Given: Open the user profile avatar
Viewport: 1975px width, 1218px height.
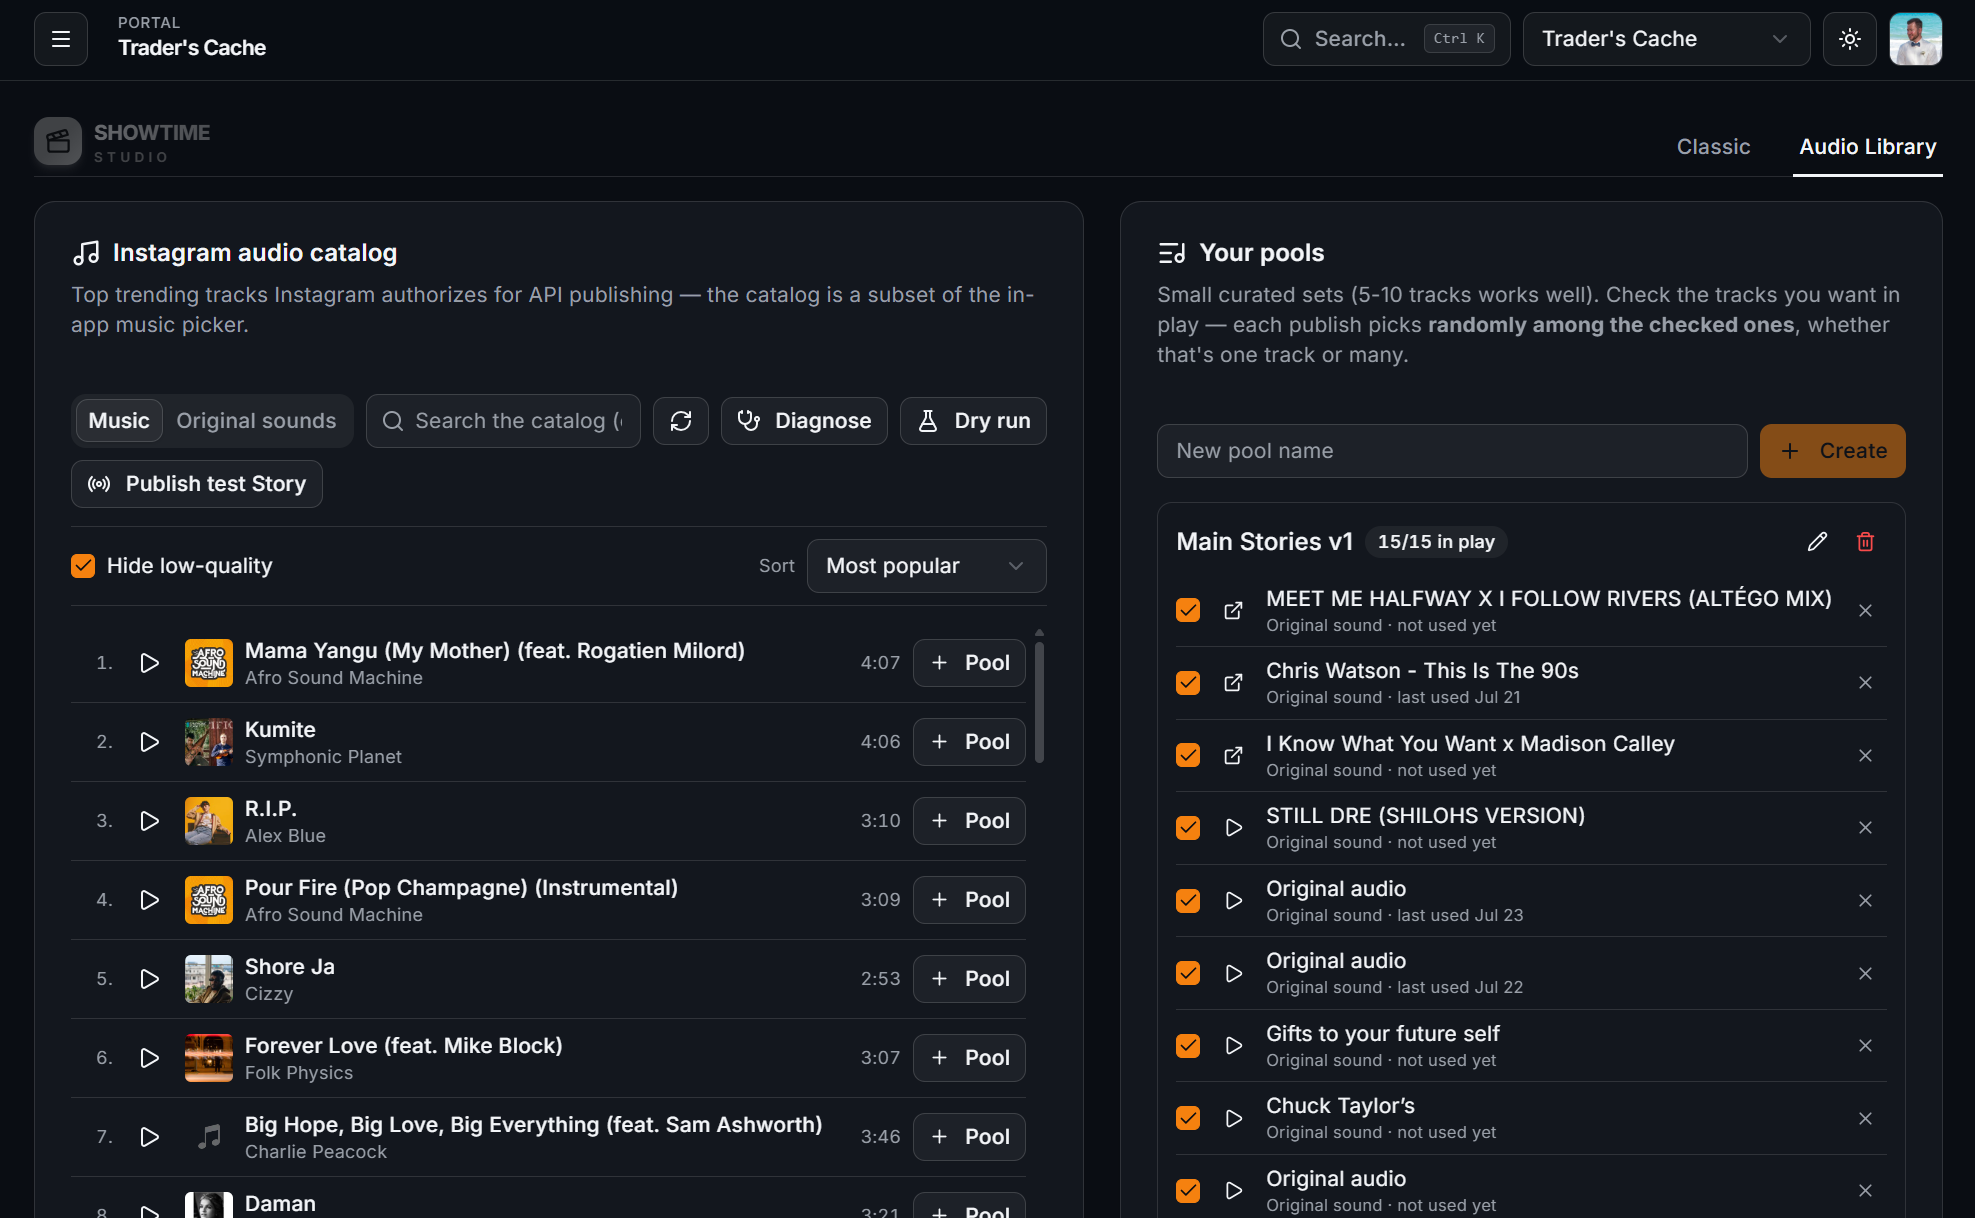Looking at the screenshot, I should [1915, 39].
